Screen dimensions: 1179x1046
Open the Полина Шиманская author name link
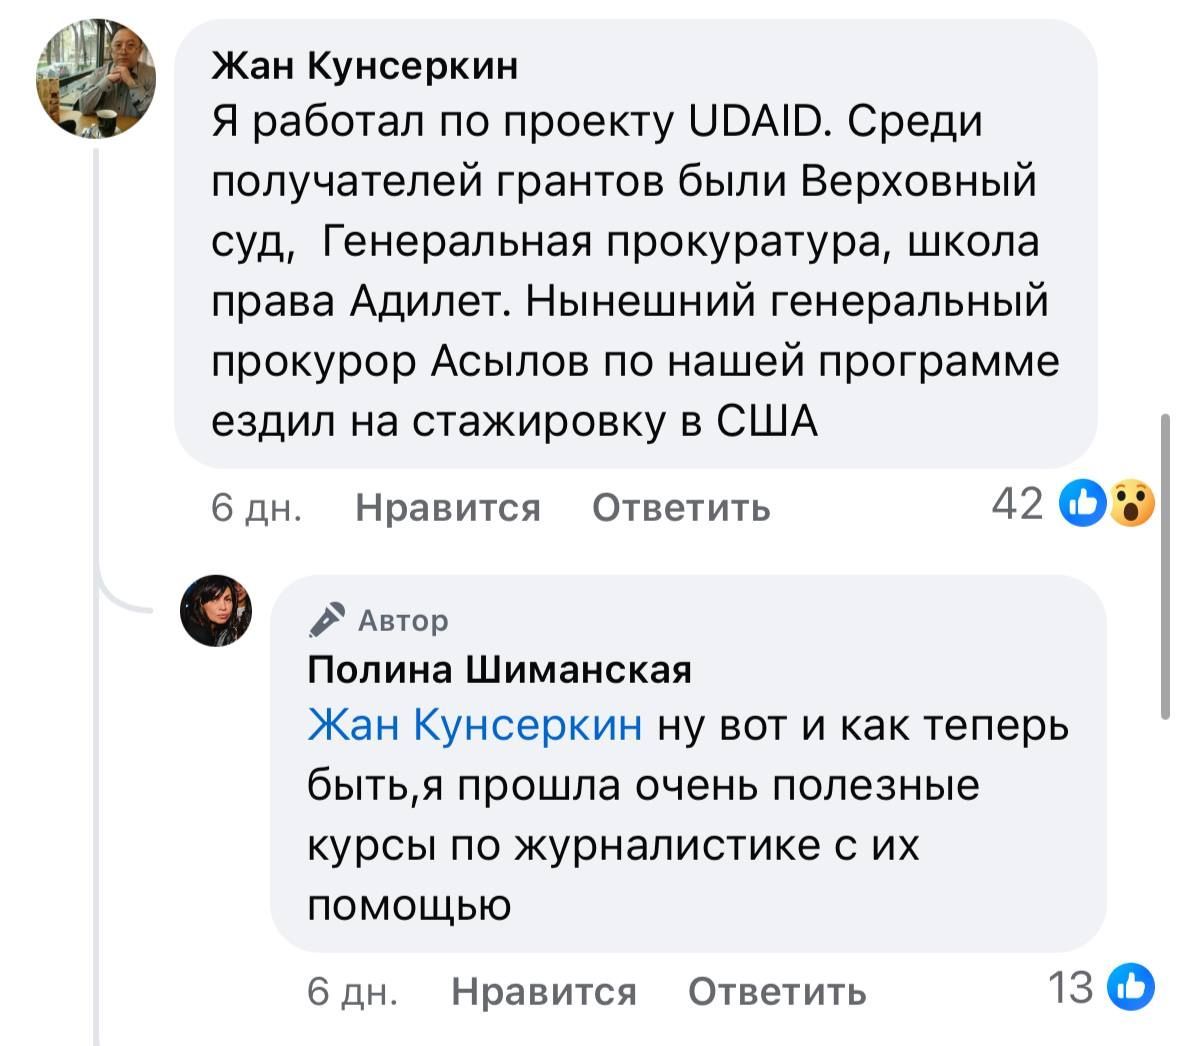click(499, 668)
